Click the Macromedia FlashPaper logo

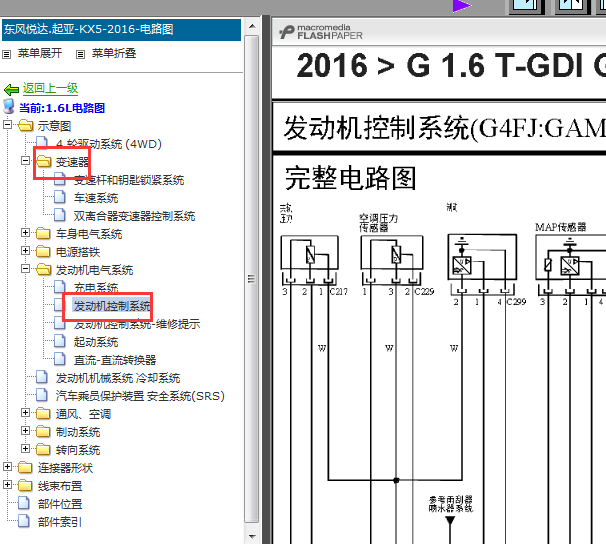pyautogui.click(x=321, y=32)
